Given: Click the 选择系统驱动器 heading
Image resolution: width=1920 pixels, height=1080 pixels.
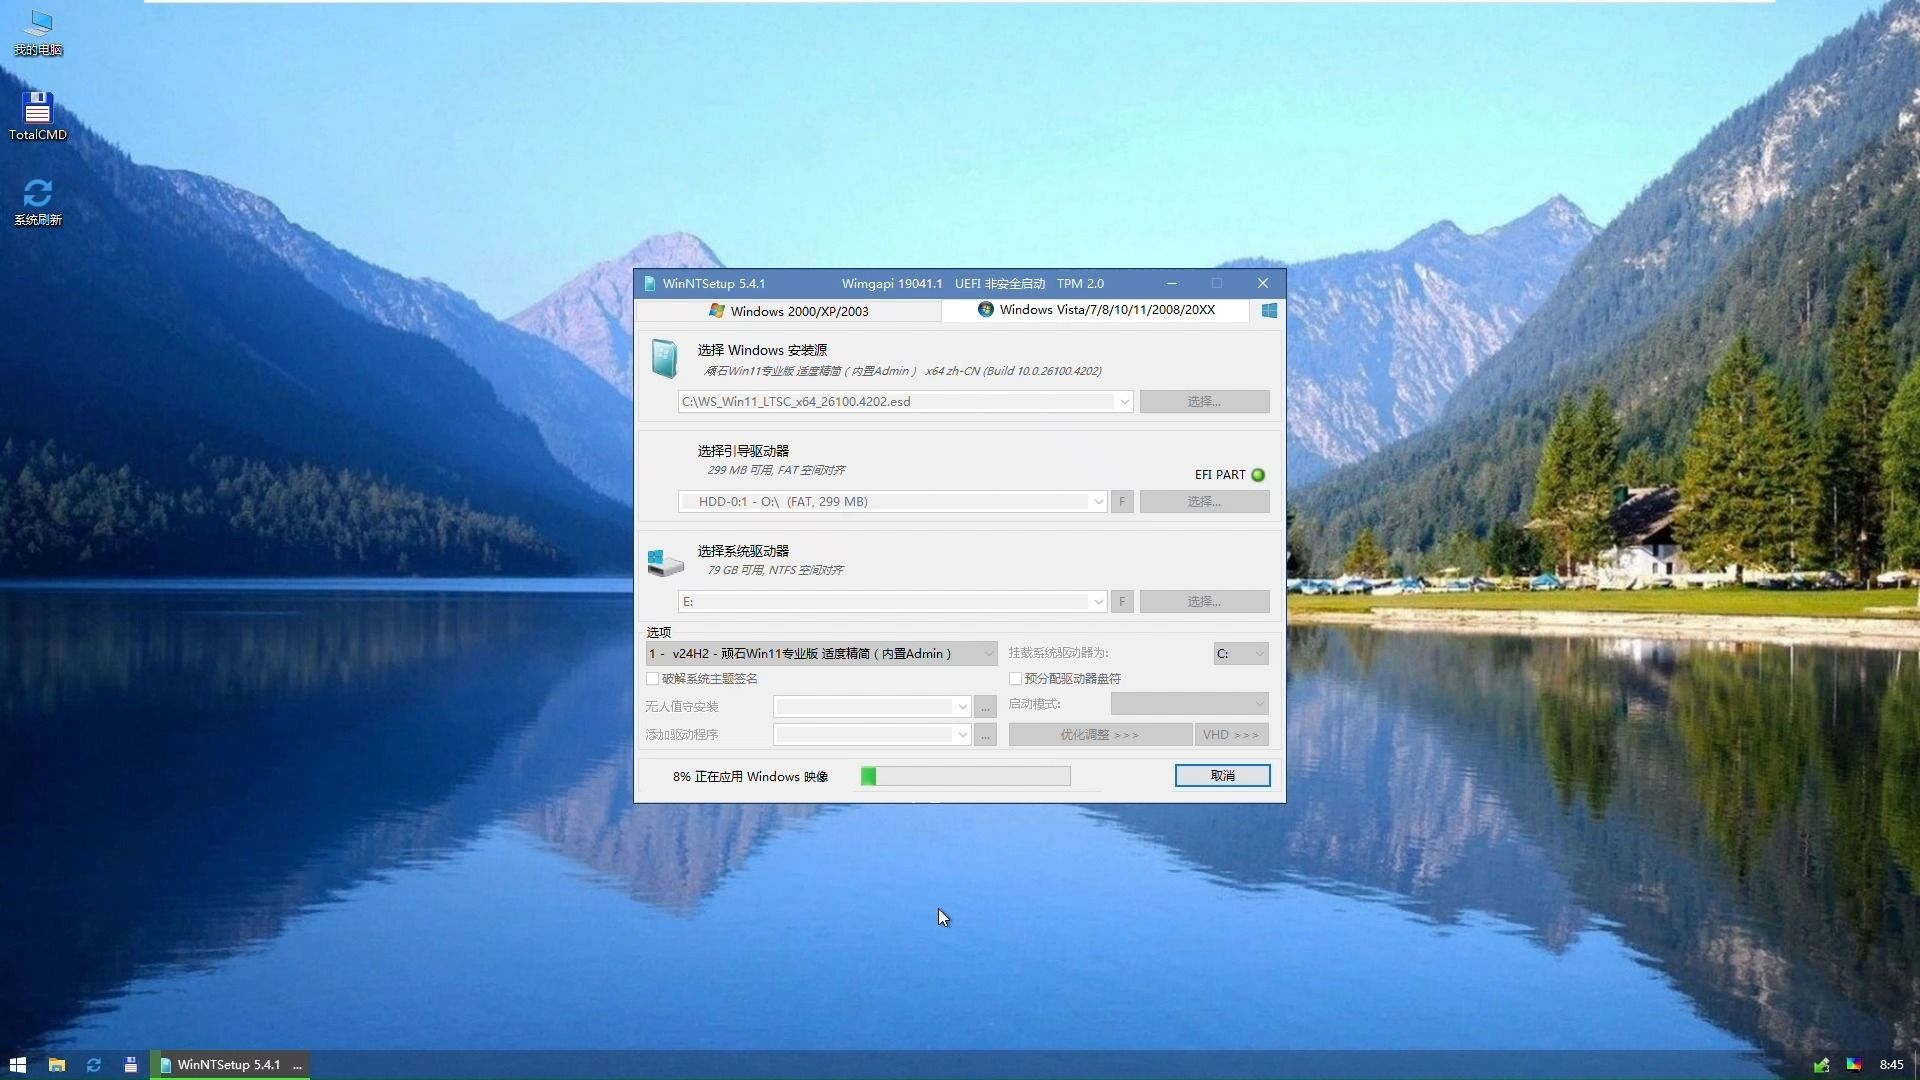Looking at the screenshot, I should tap(743, 551).
